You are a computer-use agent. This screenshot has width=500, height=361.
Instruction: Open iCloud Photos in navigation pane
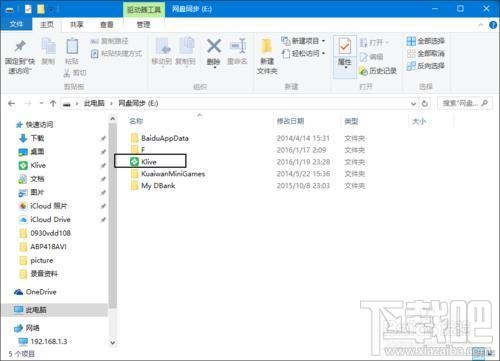43,206
